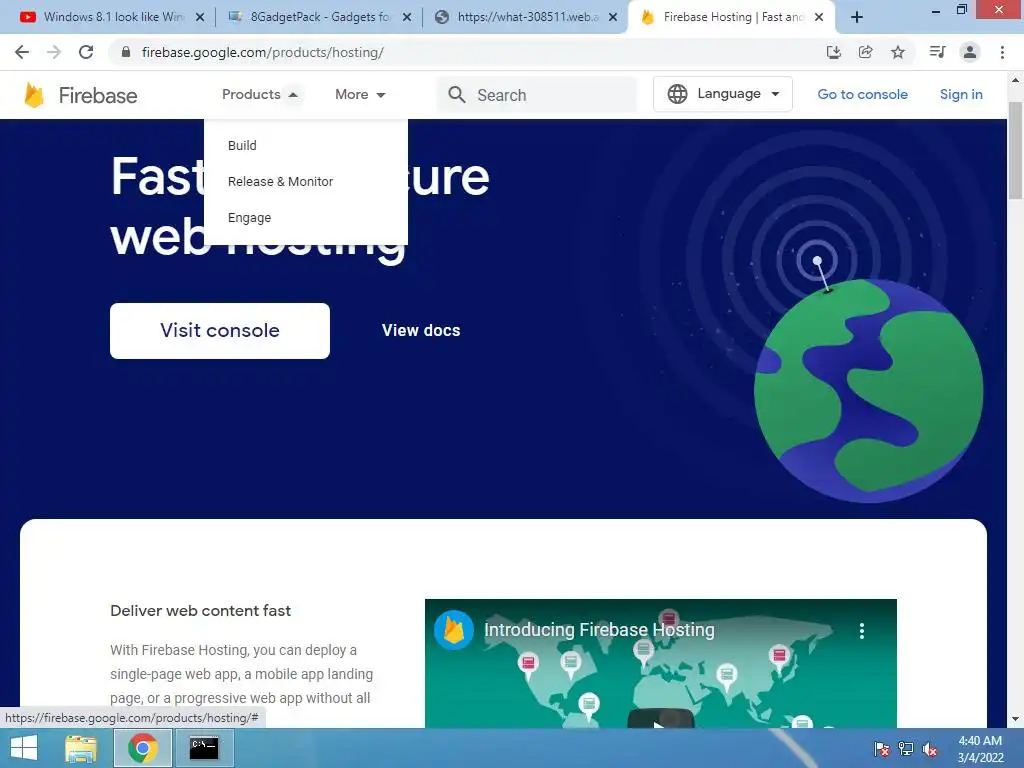The image size is (1024, 768).
Task: Click the Introducing Firebase Hosting video title
Action: click(x=599, y=630)
